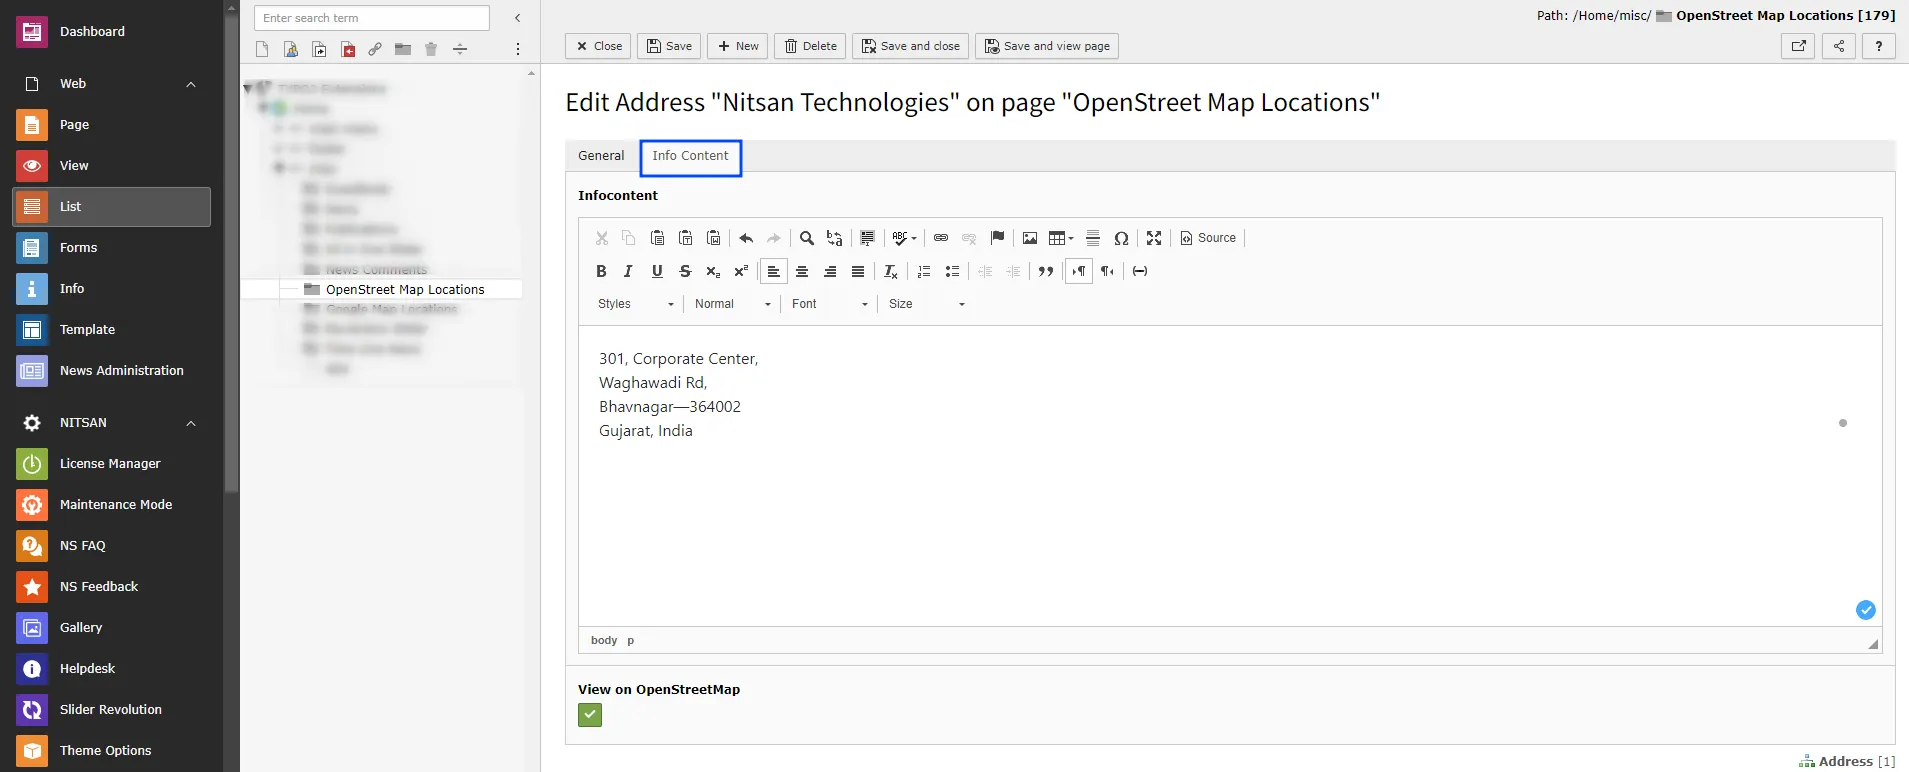Apply subscript formatting
1909x772 pixels.
(713, 271)
